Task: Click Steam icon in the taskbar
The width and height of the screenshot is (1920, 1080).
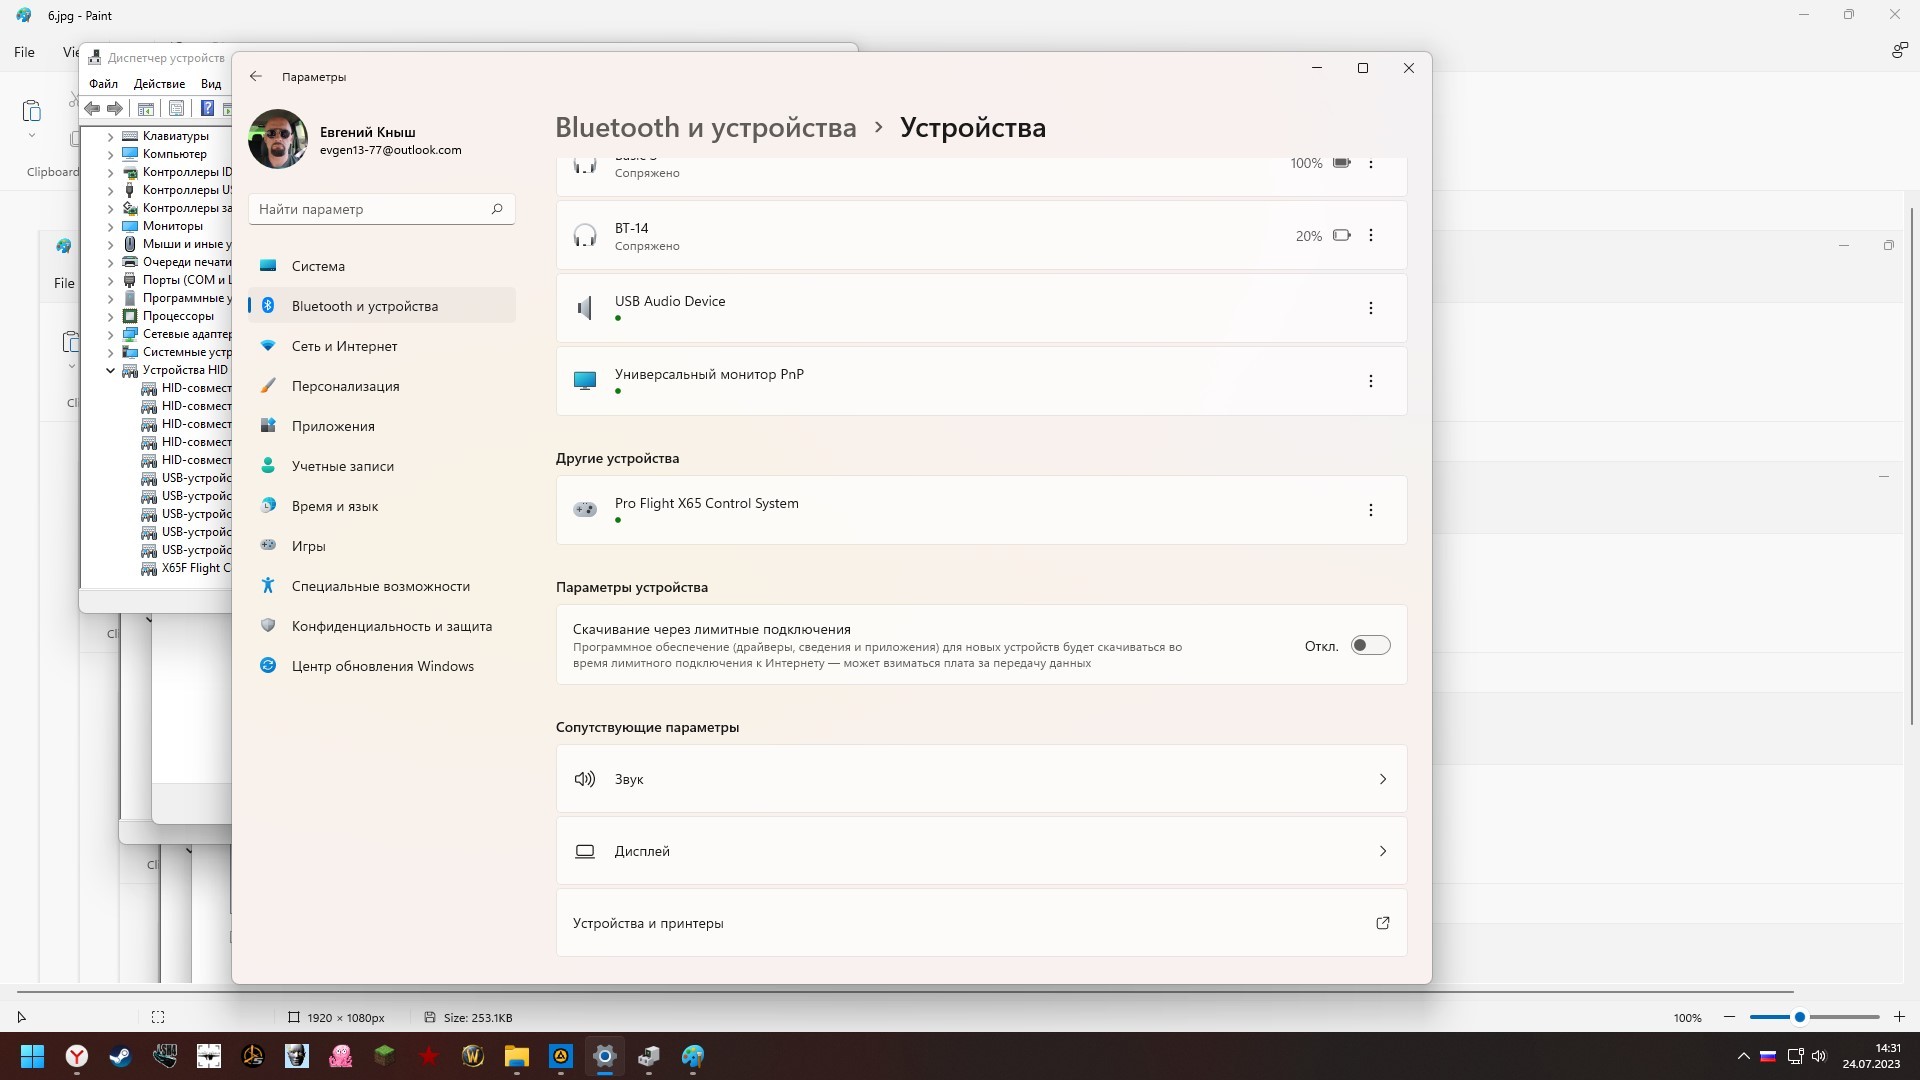Action: click(x=121, y=1056)
